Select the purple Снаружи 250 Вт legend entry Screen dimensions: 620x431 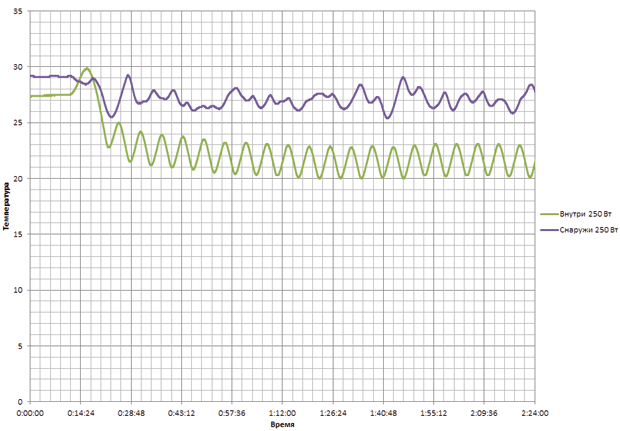[x=579, y=230]
